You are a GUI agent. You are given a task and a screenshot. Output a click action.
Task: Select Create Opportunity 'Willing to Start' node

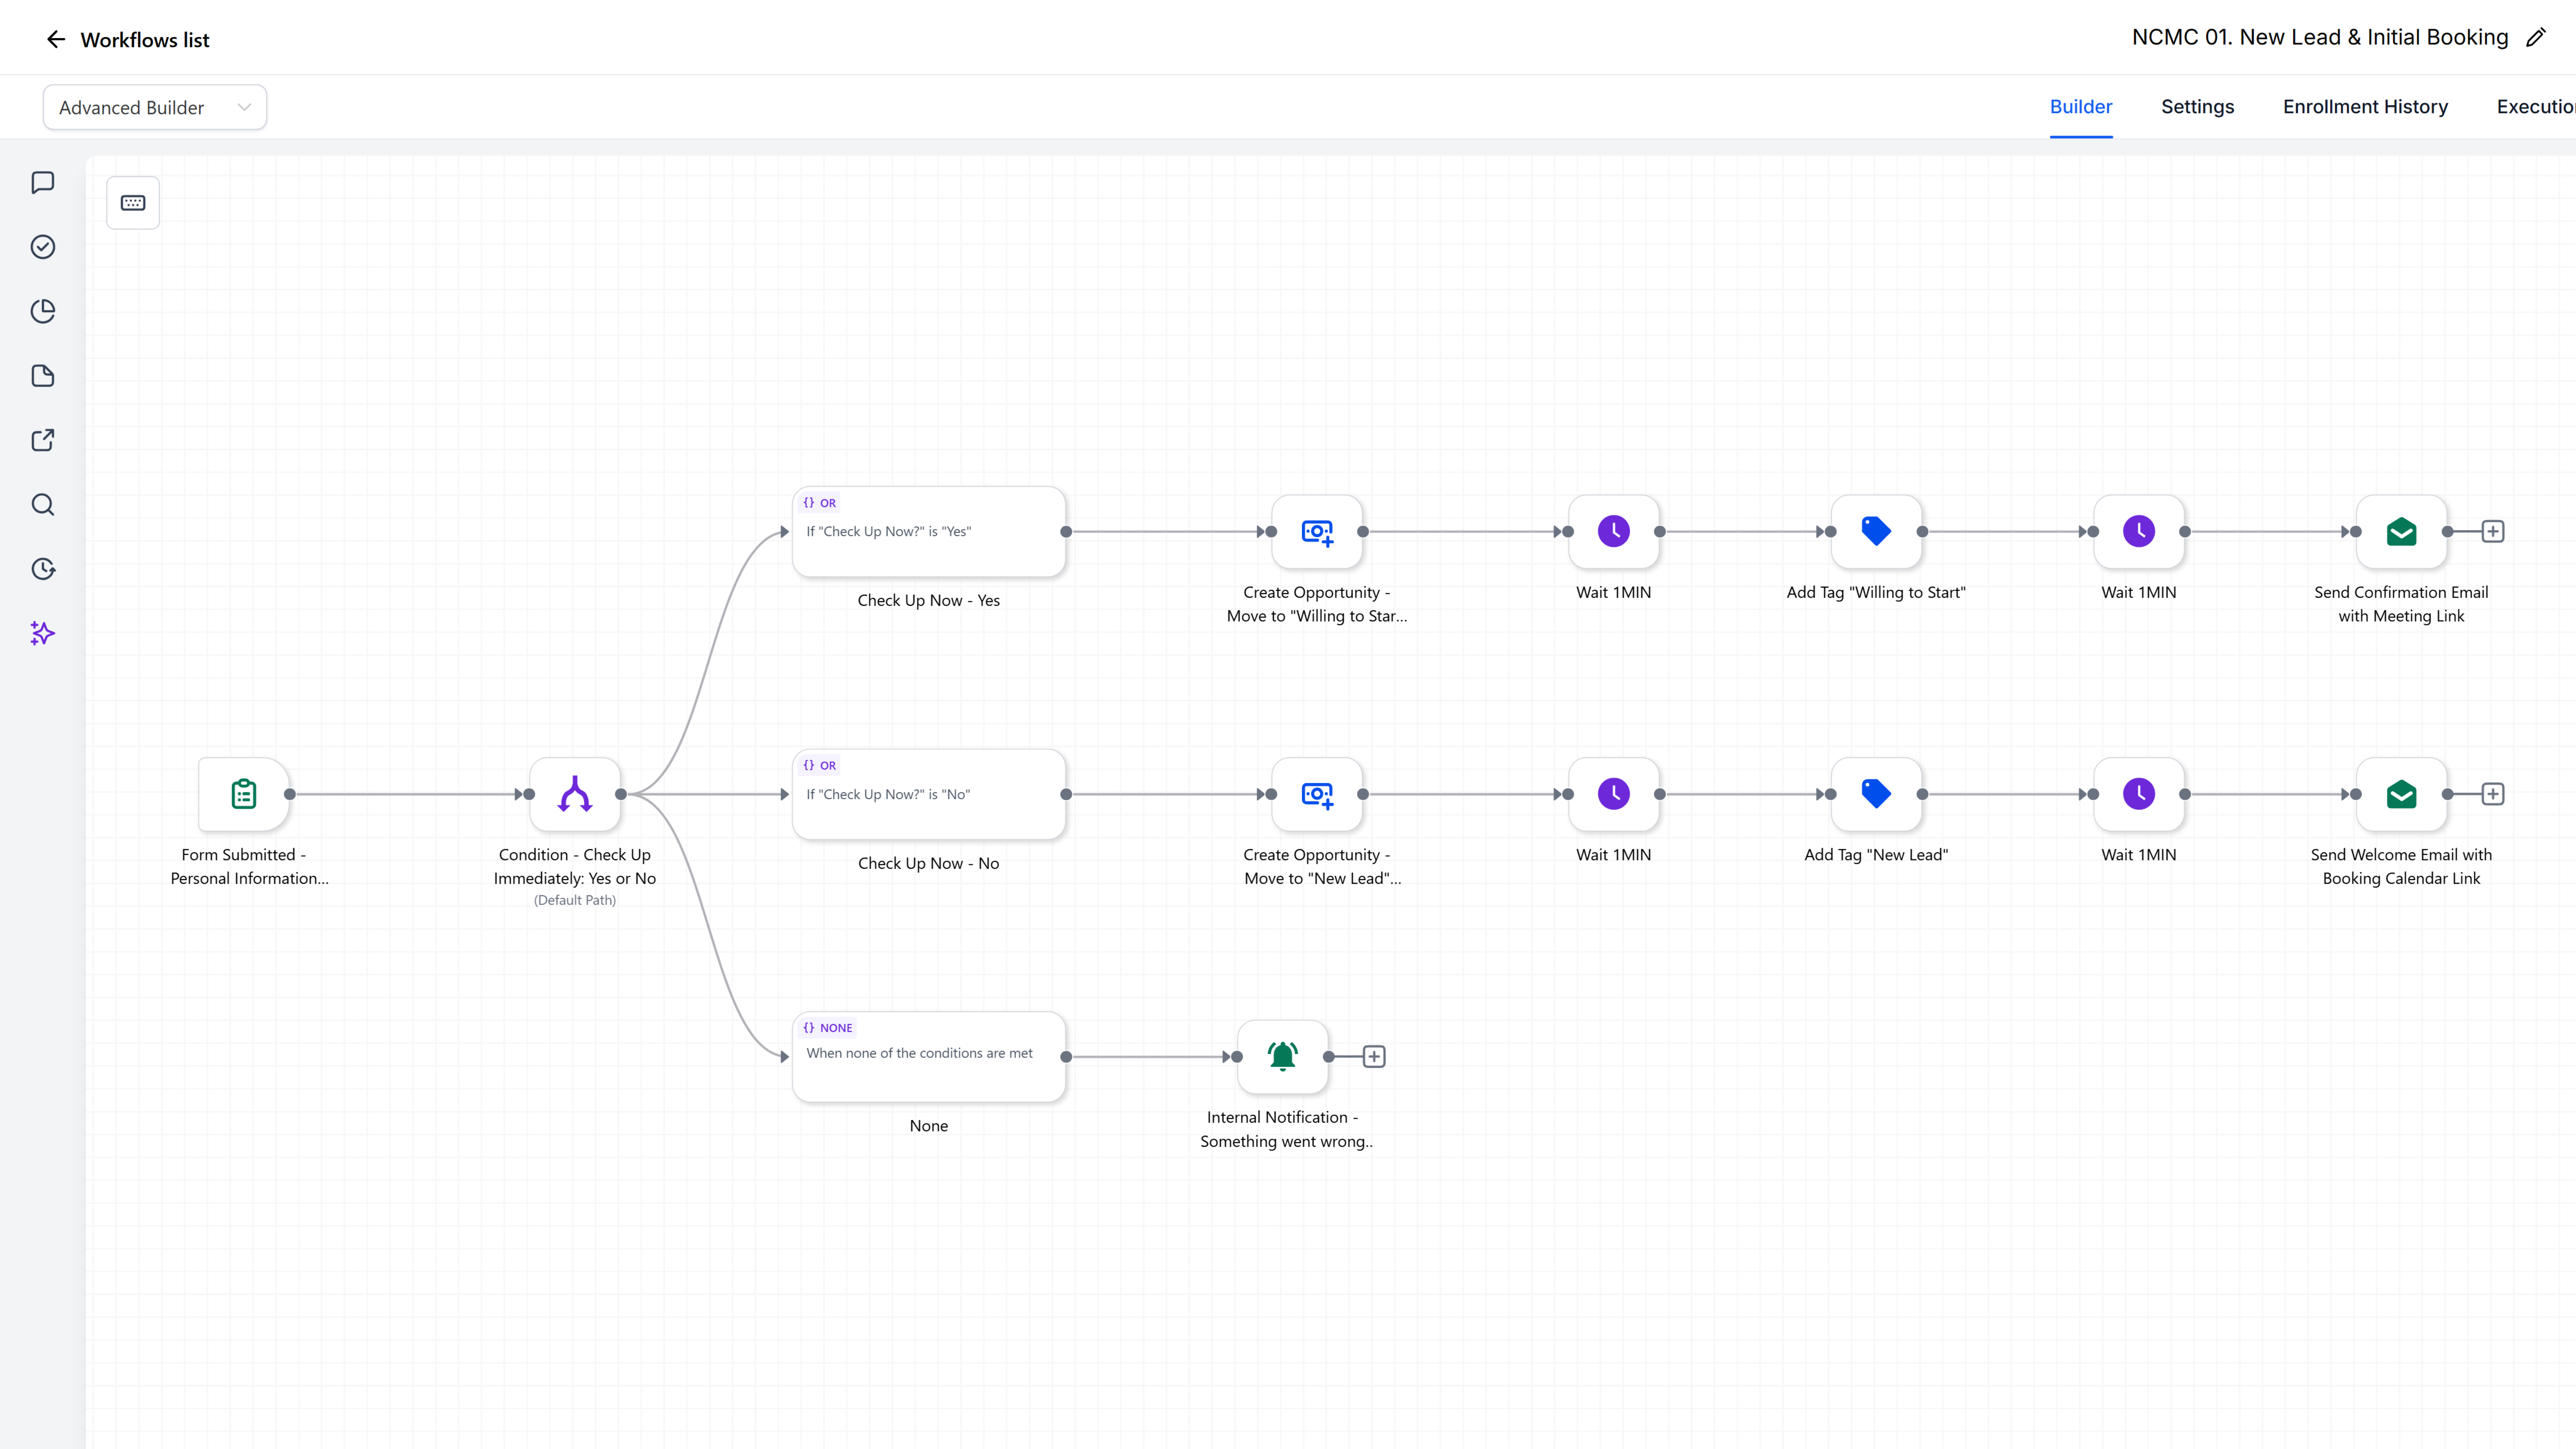[x=1317, y=532]
